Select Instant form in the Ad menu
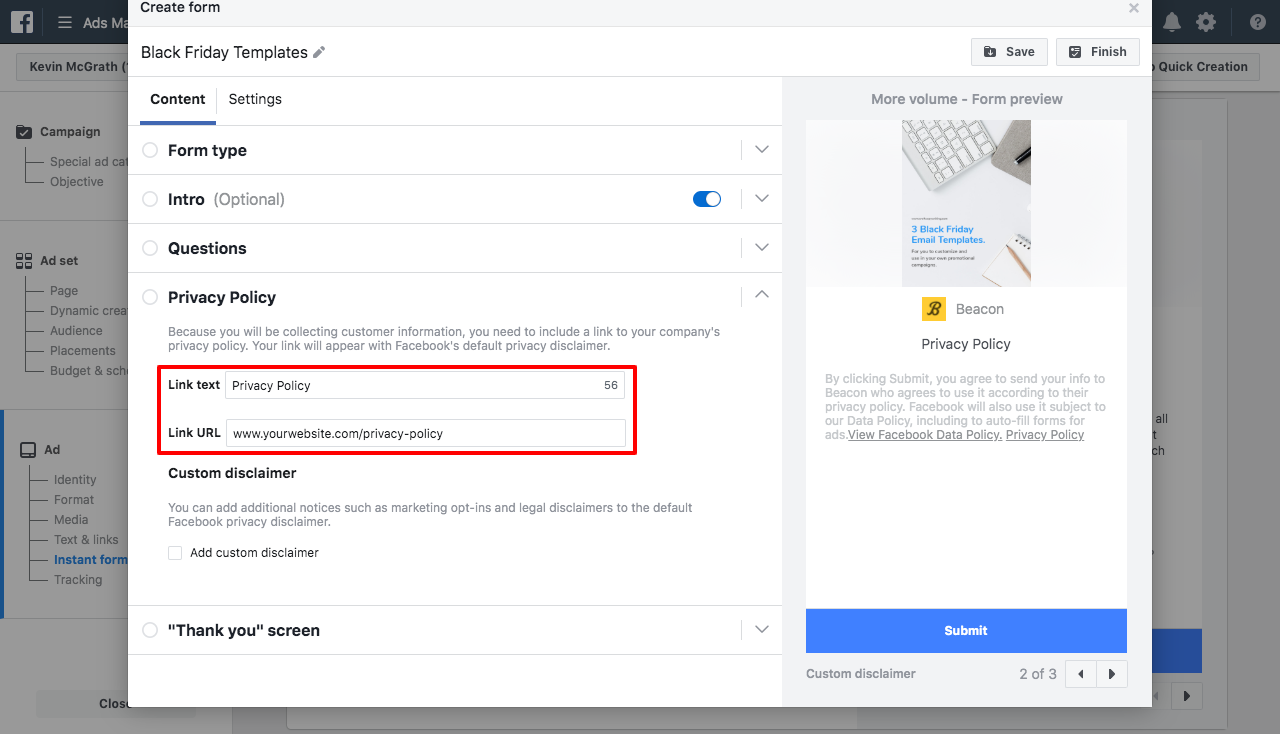The width and height of the screenshot is (1280, 734). (93, 559)
